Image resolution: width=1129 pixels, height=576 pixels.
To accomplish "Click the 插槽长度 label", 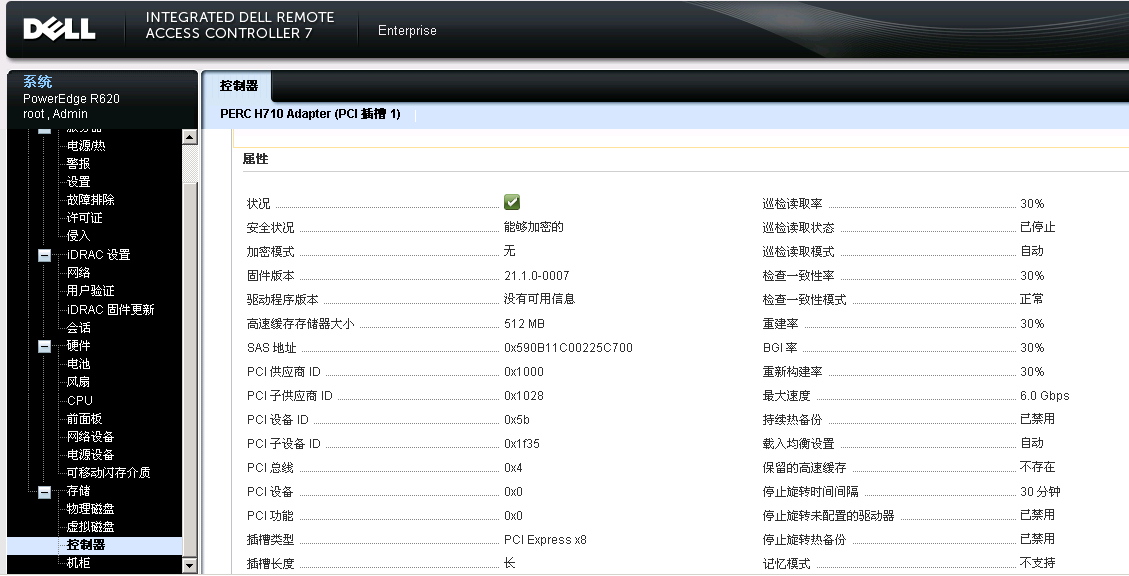I will tap(271, 564).
